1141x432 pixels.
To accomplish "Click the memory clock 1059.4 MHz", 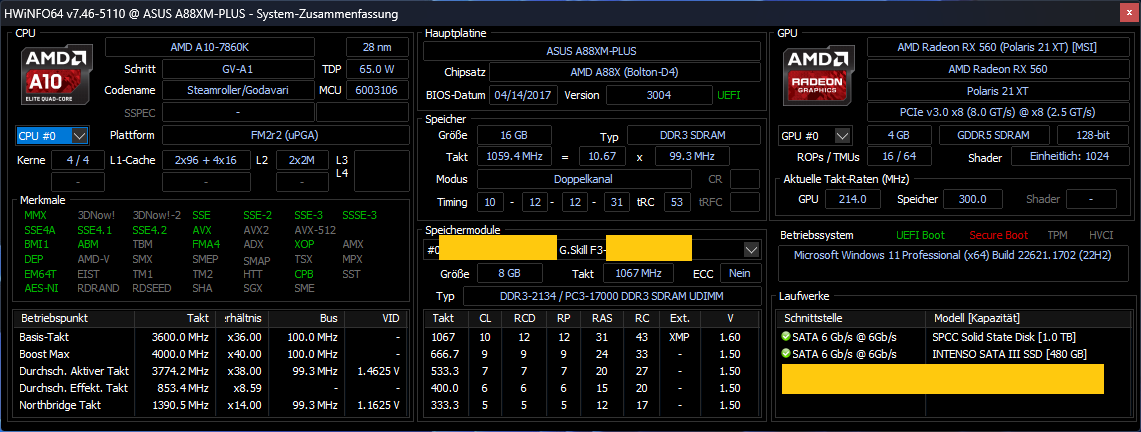I will point(514,156).
